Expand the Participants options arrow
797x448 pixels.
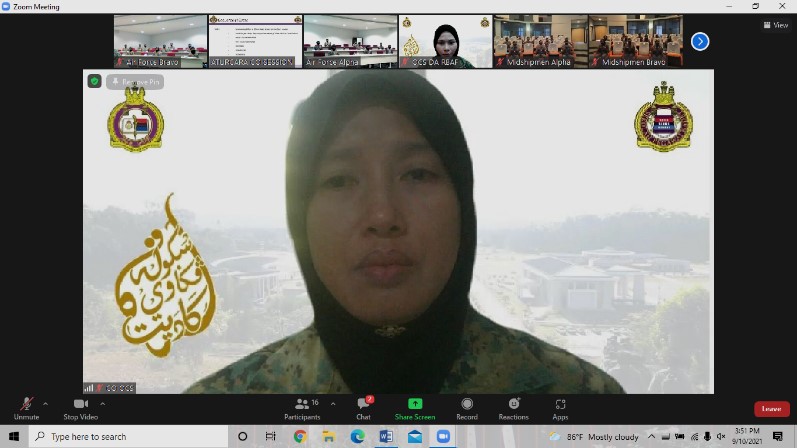(333, 404)
